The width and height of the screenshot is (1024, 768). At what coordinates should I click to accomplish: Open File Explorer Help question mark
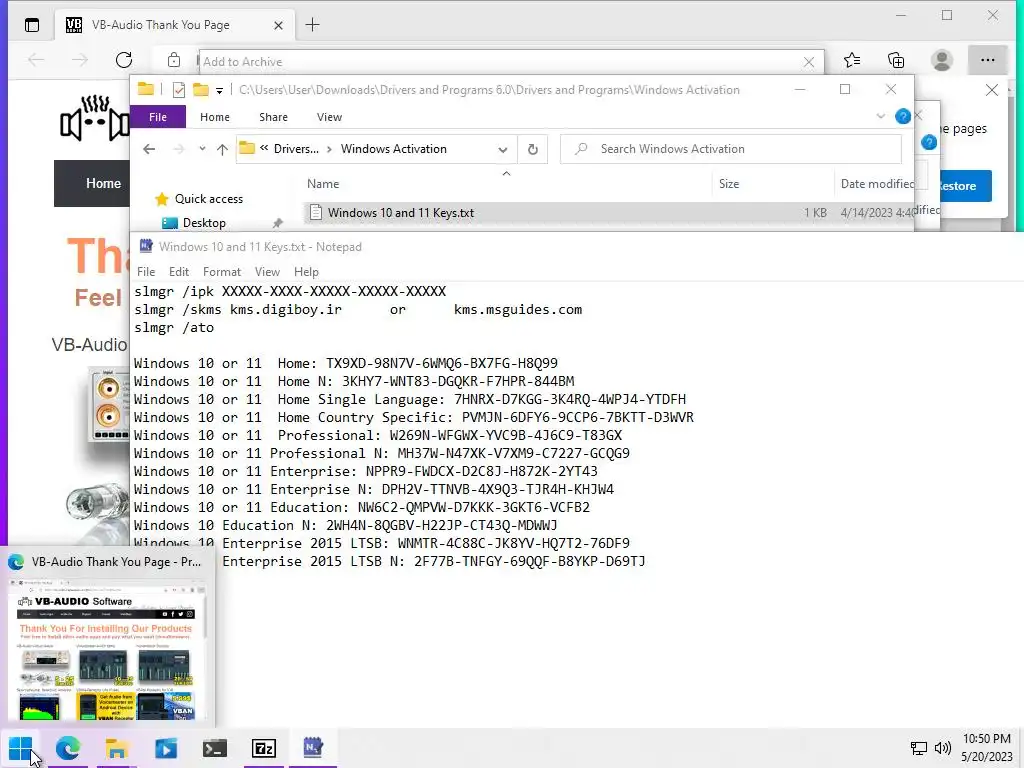pos(903,116)
